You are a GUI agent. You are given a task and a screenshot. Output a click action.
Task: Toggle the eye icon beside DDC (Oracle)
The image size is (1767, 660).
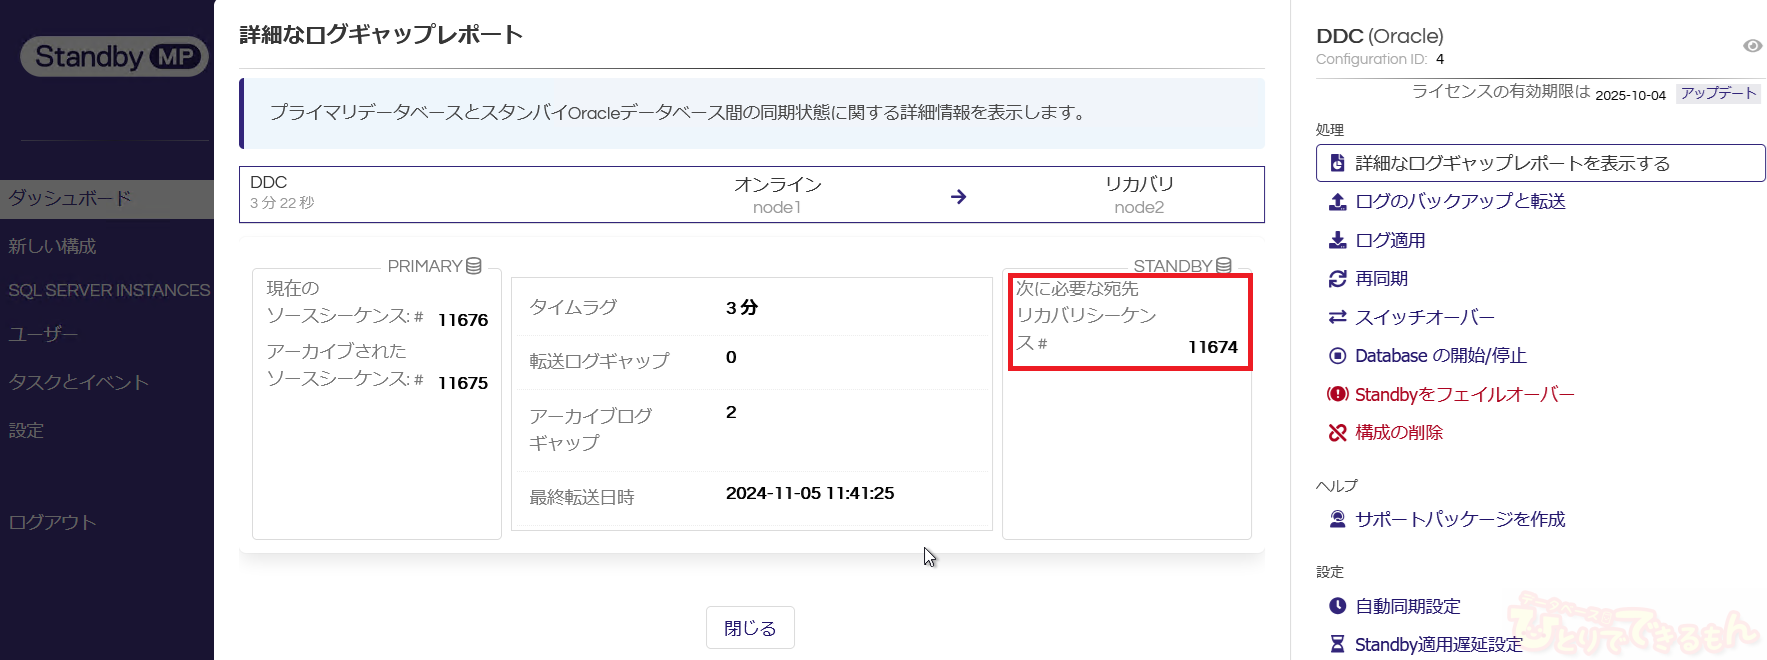[1752, 46]
